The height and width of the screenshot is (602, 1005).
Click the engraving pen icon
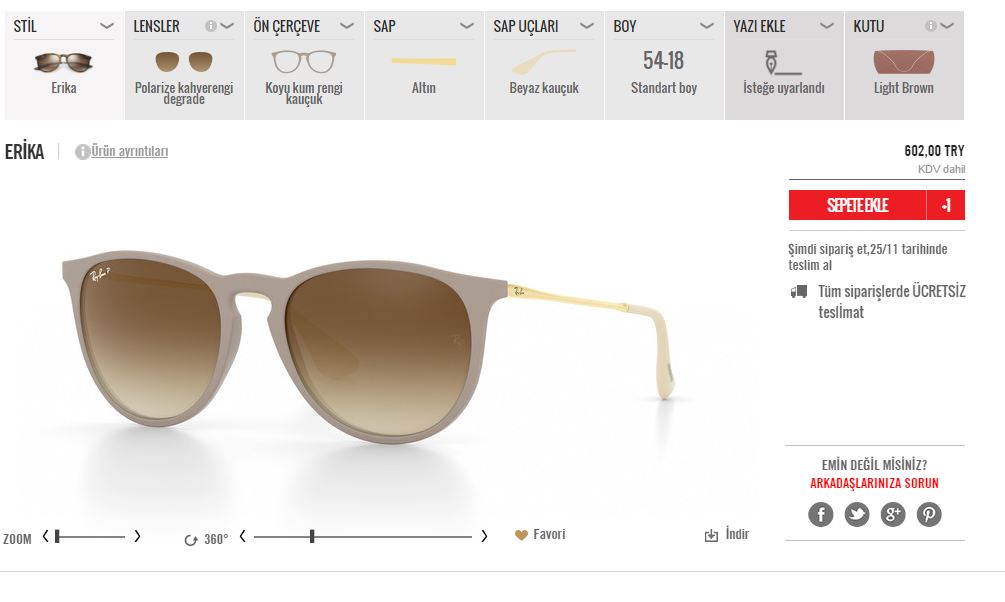click(783, 63)
